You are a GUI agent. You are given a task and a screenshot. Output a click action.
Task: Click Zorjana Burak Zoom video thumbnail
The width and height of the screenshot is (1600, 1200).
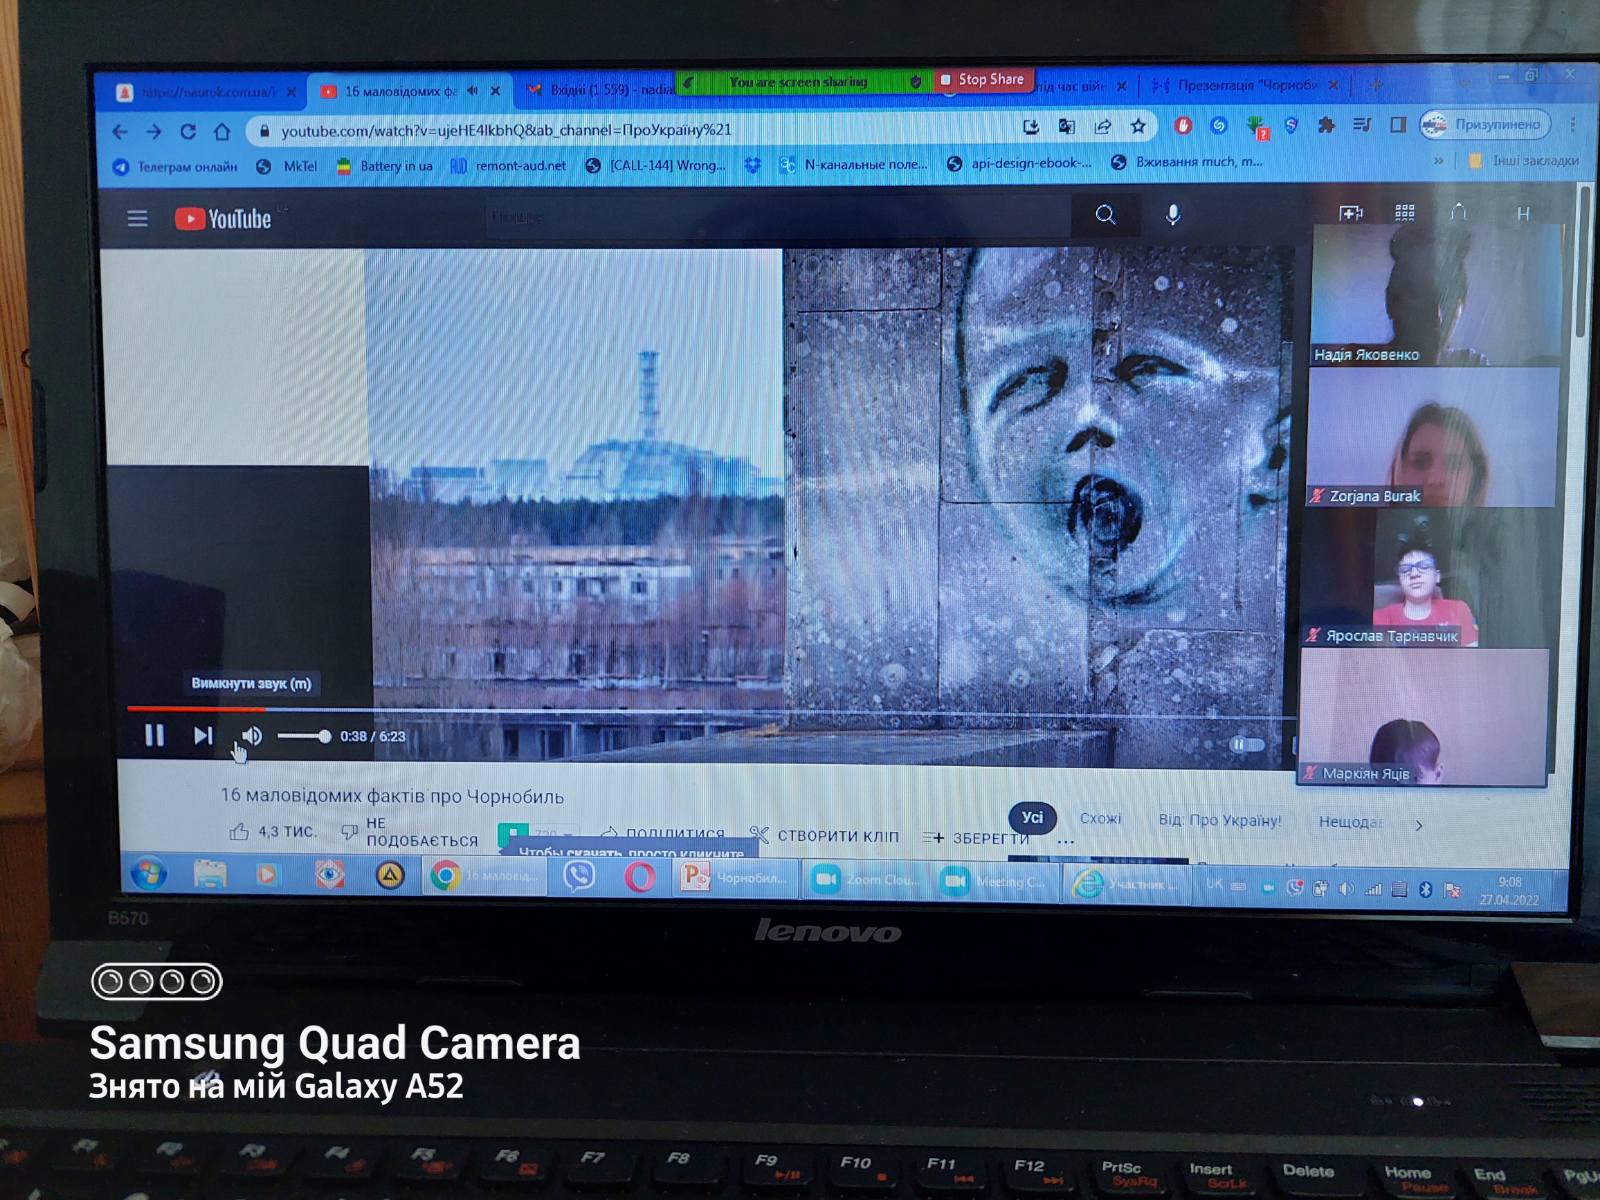(x=1432, y=437)
